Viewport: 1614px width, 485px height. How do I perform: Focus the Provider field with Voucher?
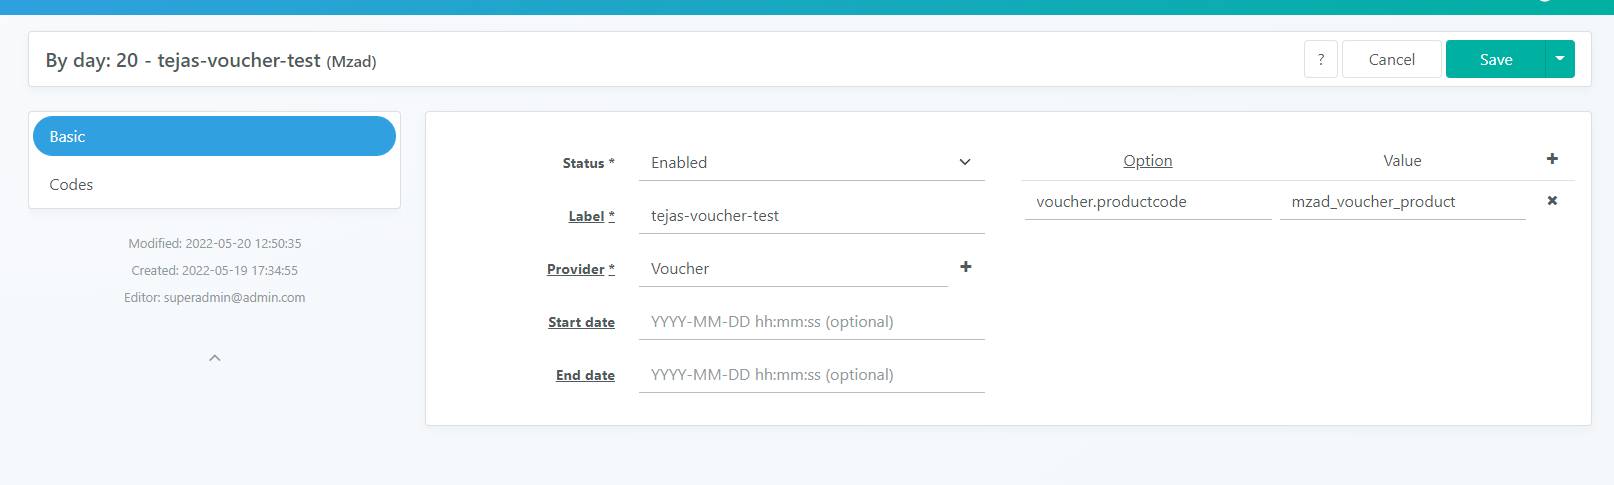click(x=793, y=268)
